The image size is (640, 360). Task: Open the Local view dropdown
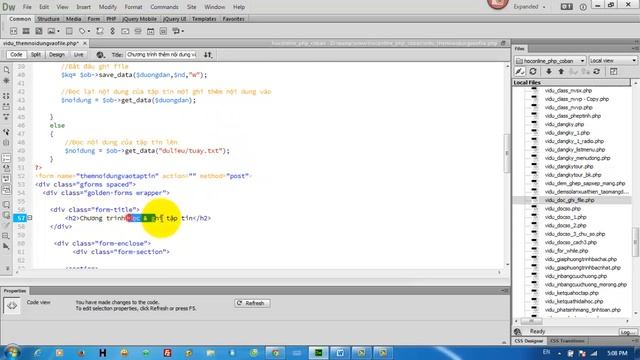coord(613,61)
